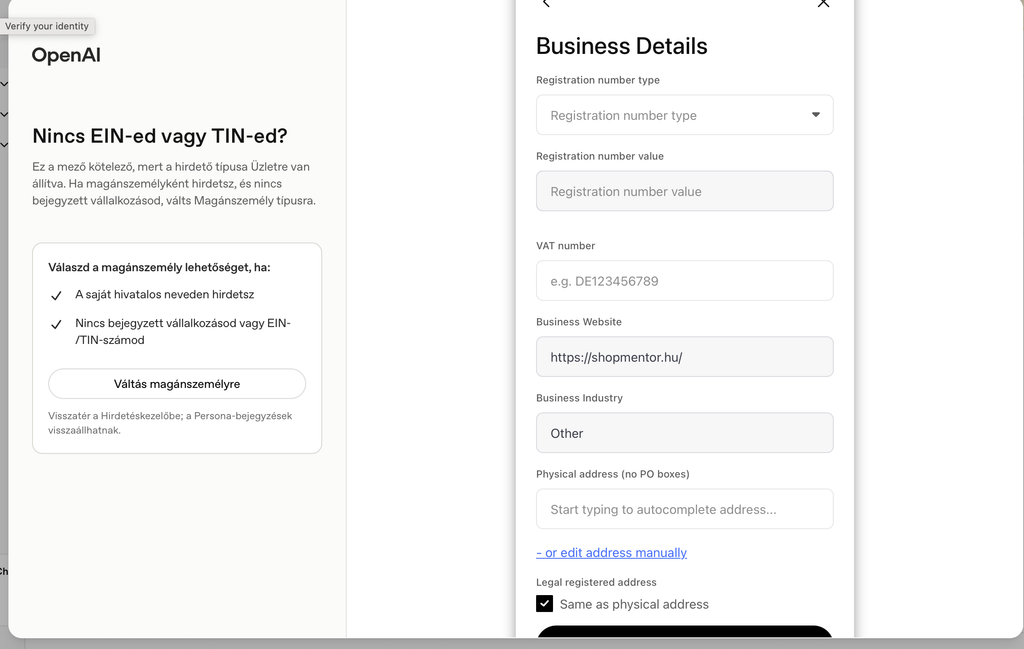Expand the first collapsed chevron at left edge
The height and width of the screenshot is (649, 1024).
(x=4, y=84)
